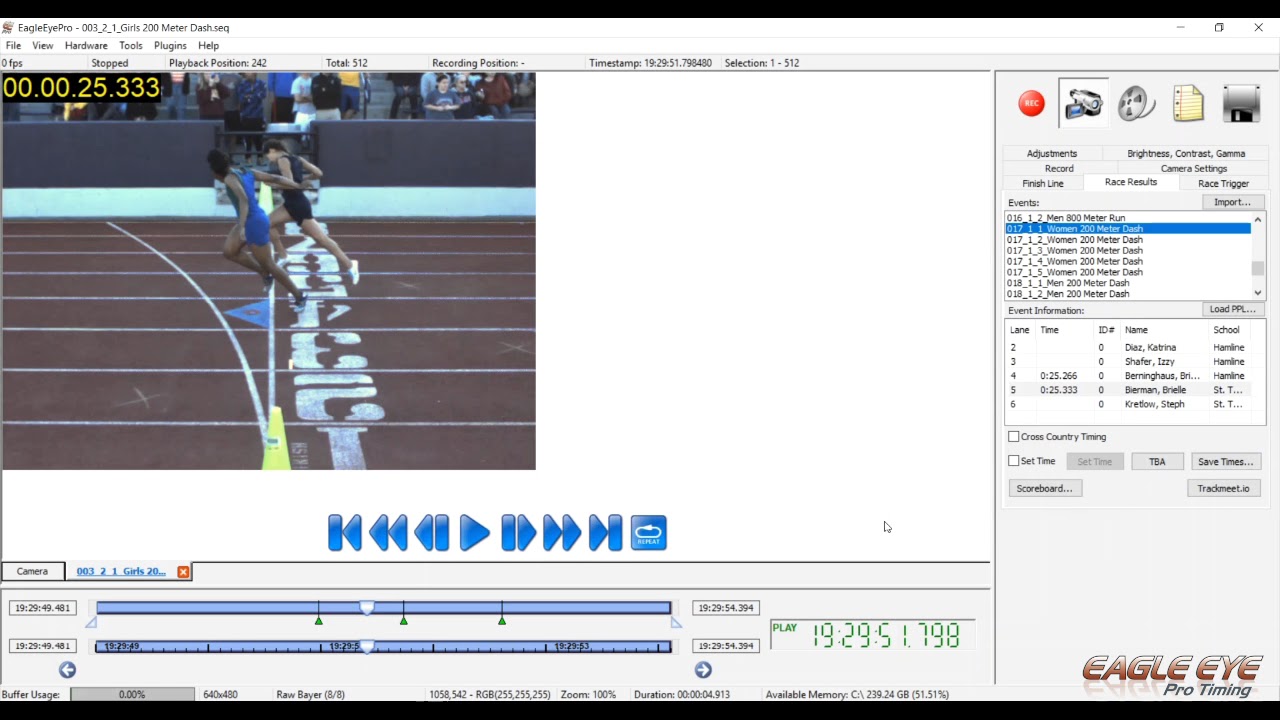Close the 003_2_1 Girls 200 tab
The height and width of the screenshot is (720, 1280).
(183, 572)
